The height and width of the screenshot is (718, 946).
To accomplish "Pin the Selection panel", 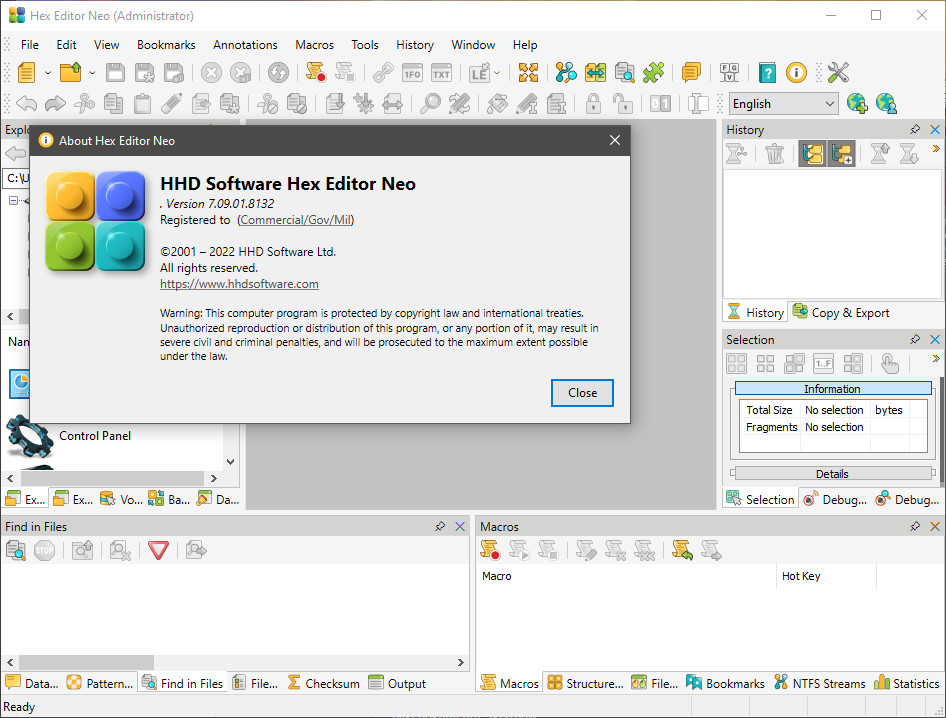I will [x=915, y=340].
